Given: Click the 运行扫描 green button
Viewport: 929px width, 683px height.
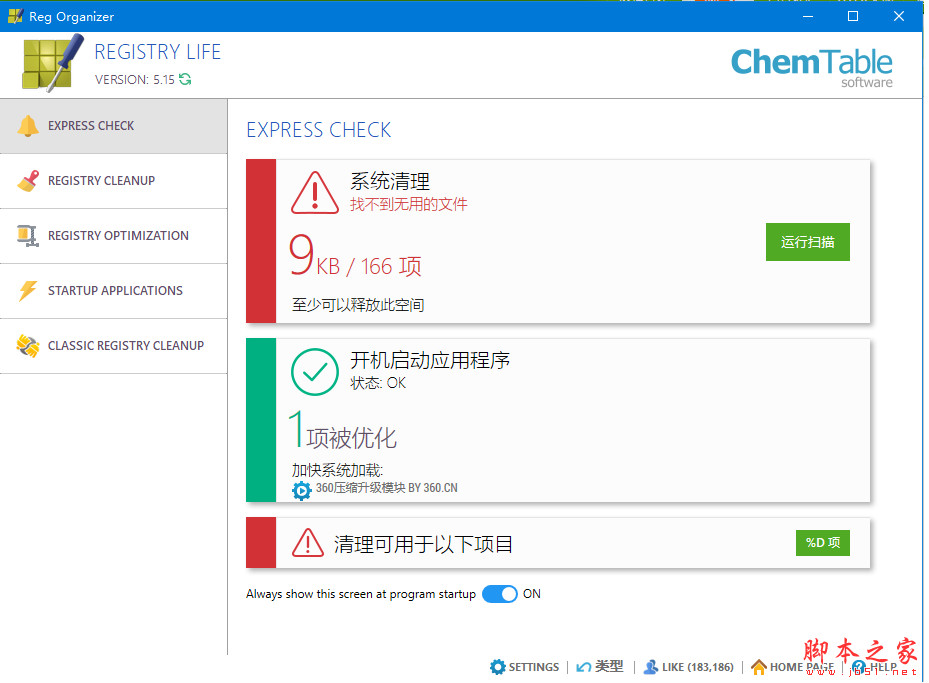Looking at the screenshot, I should coord(807,241).
